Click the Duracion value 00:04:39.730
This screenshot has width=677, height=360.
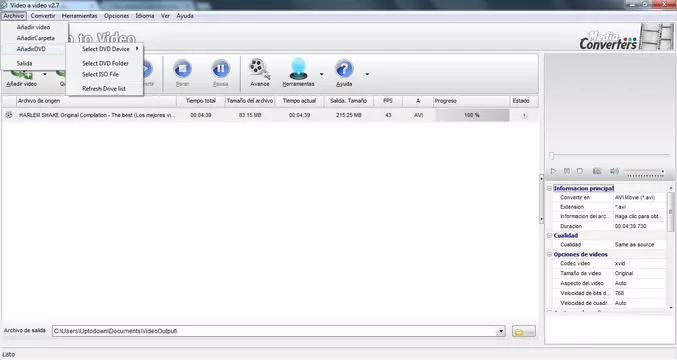(x=630, y=226)
